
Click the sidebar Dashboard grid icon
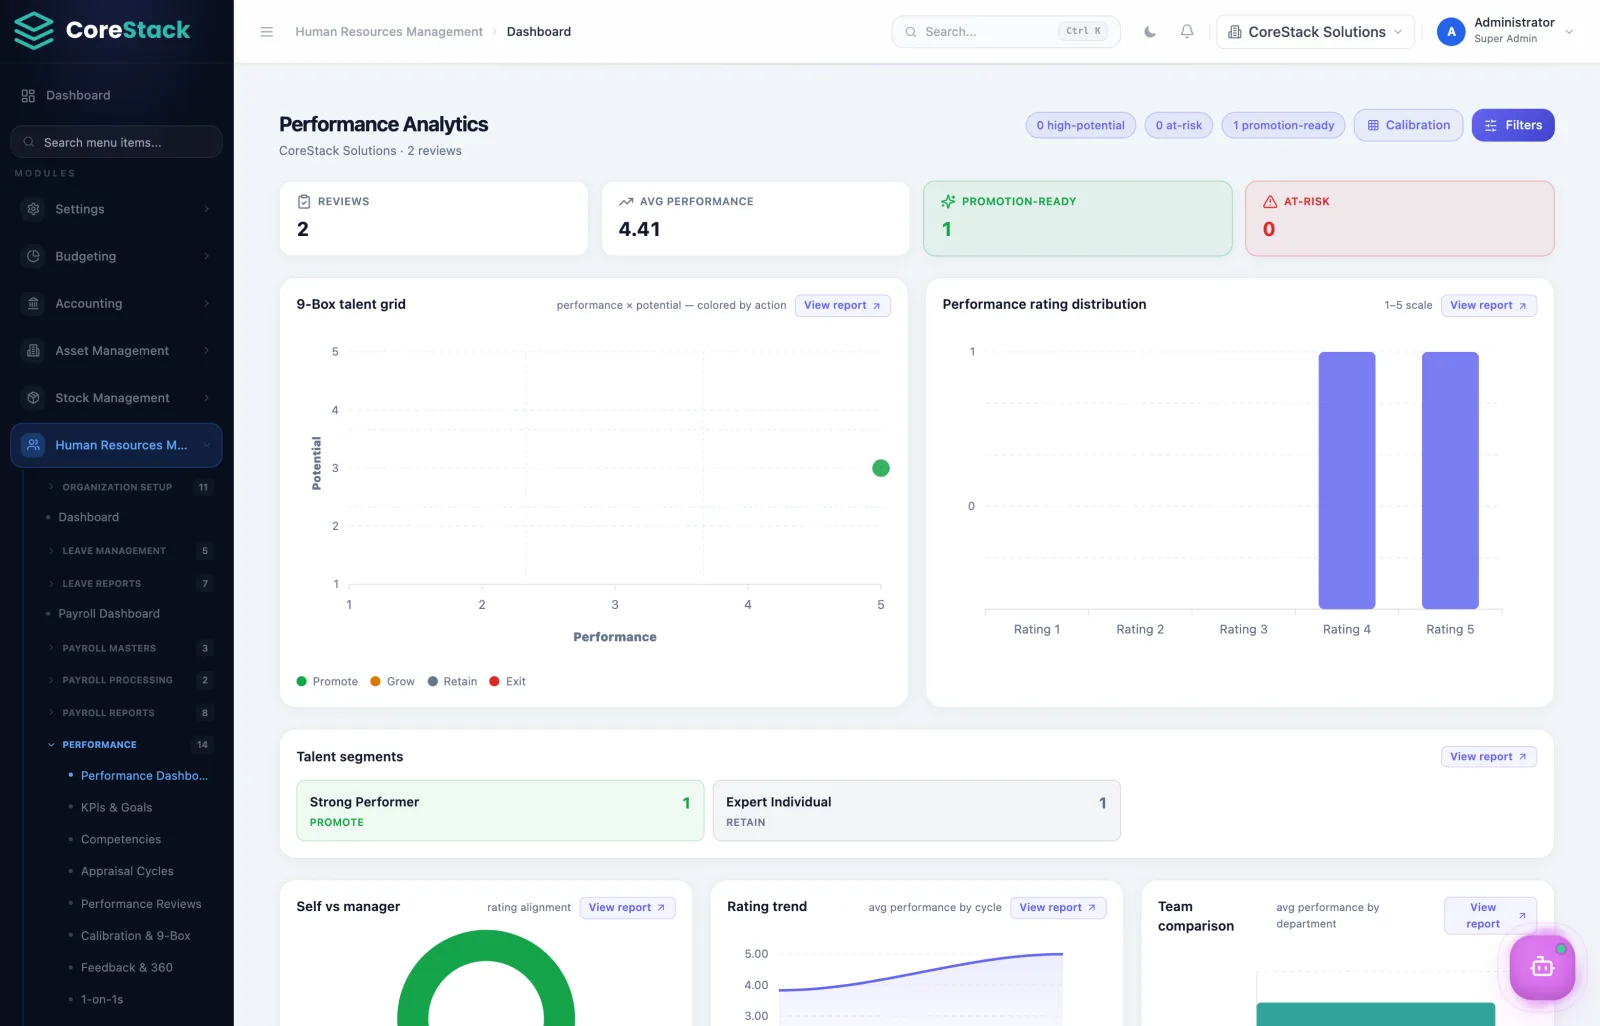[28, 96]
